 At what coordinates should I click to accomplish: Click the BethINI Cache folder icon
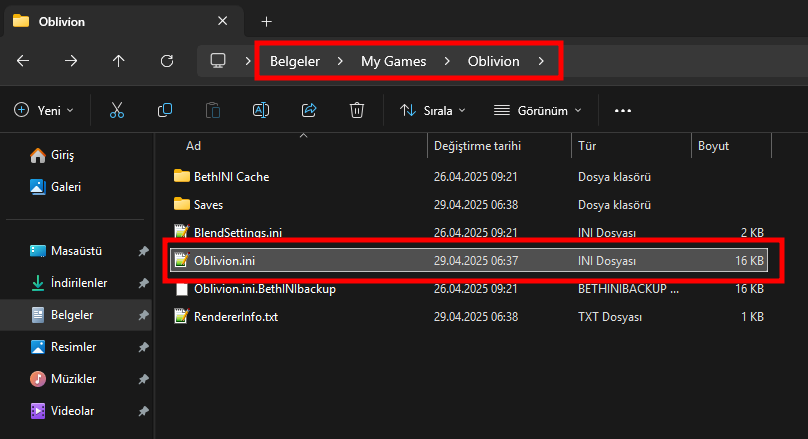click(181, 176)
